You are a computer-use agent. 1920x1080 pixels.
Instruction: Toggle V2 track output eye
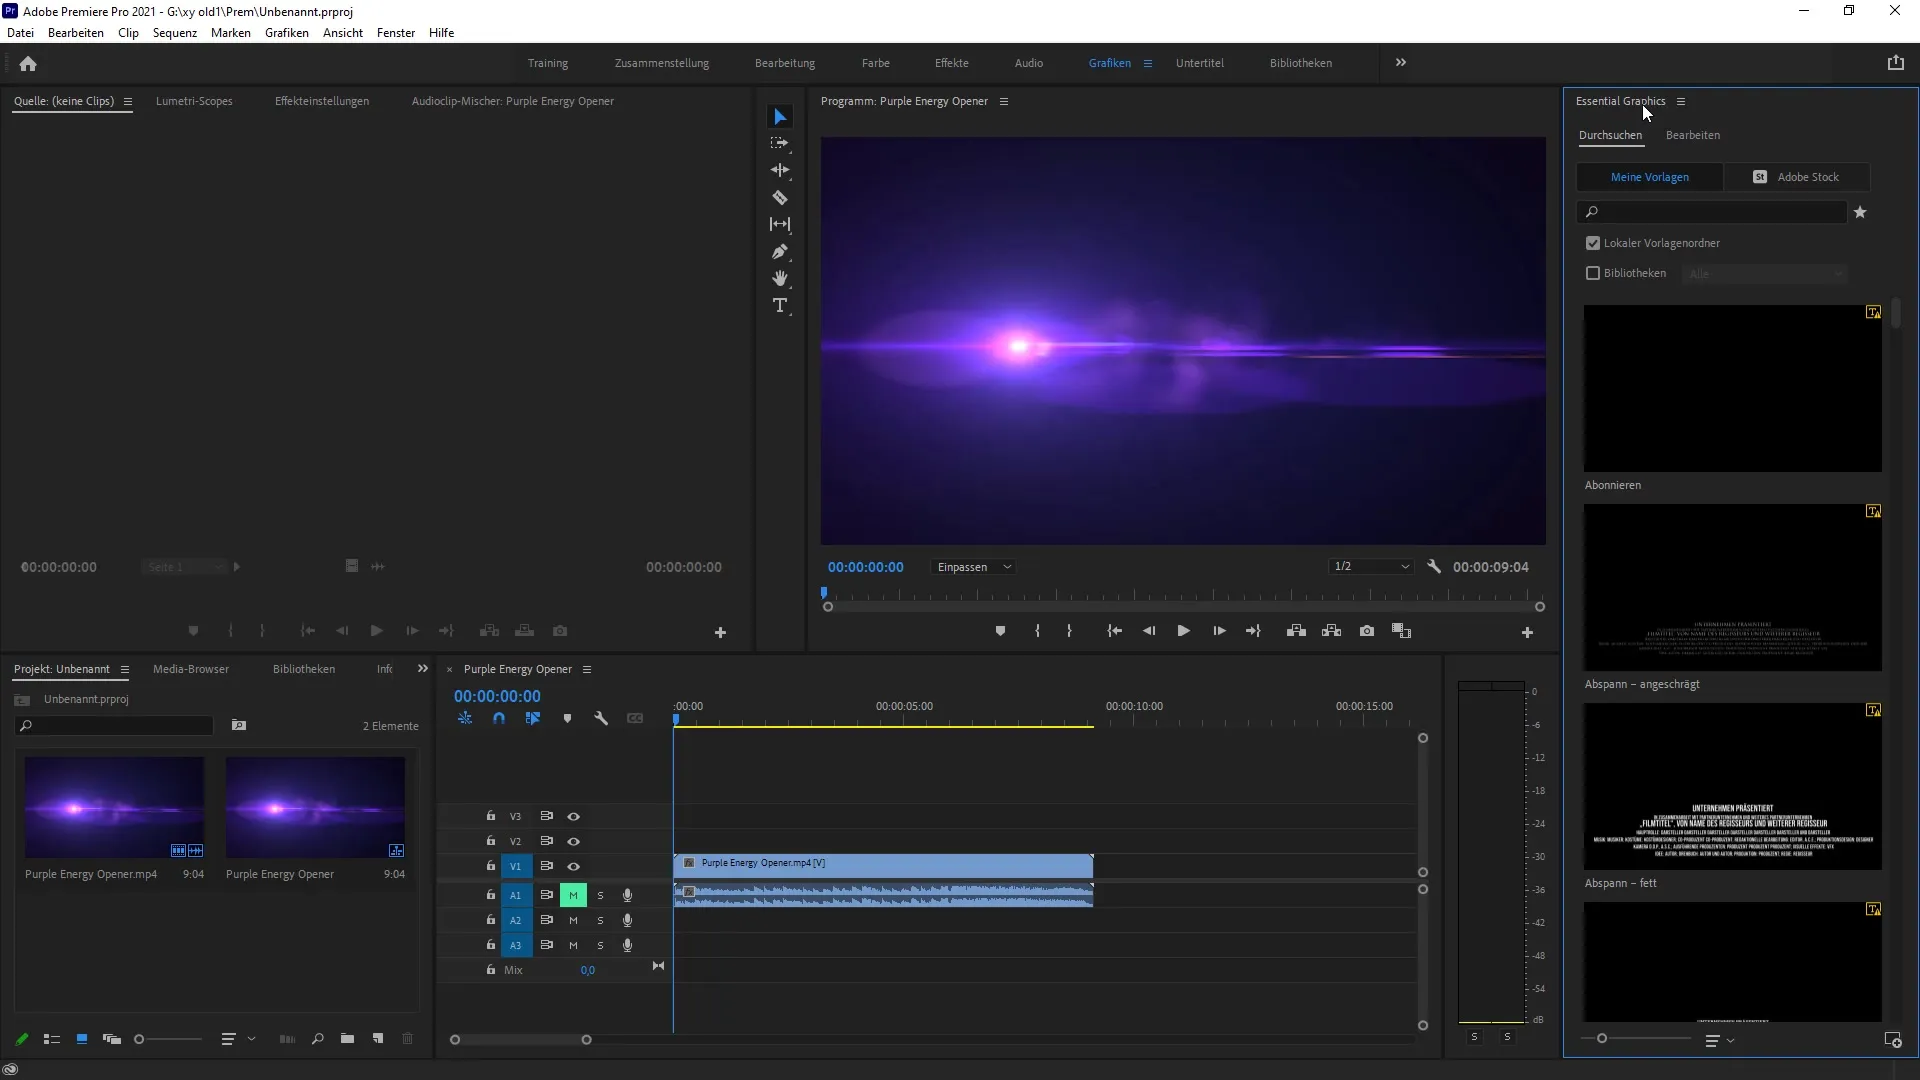point(574,842)
